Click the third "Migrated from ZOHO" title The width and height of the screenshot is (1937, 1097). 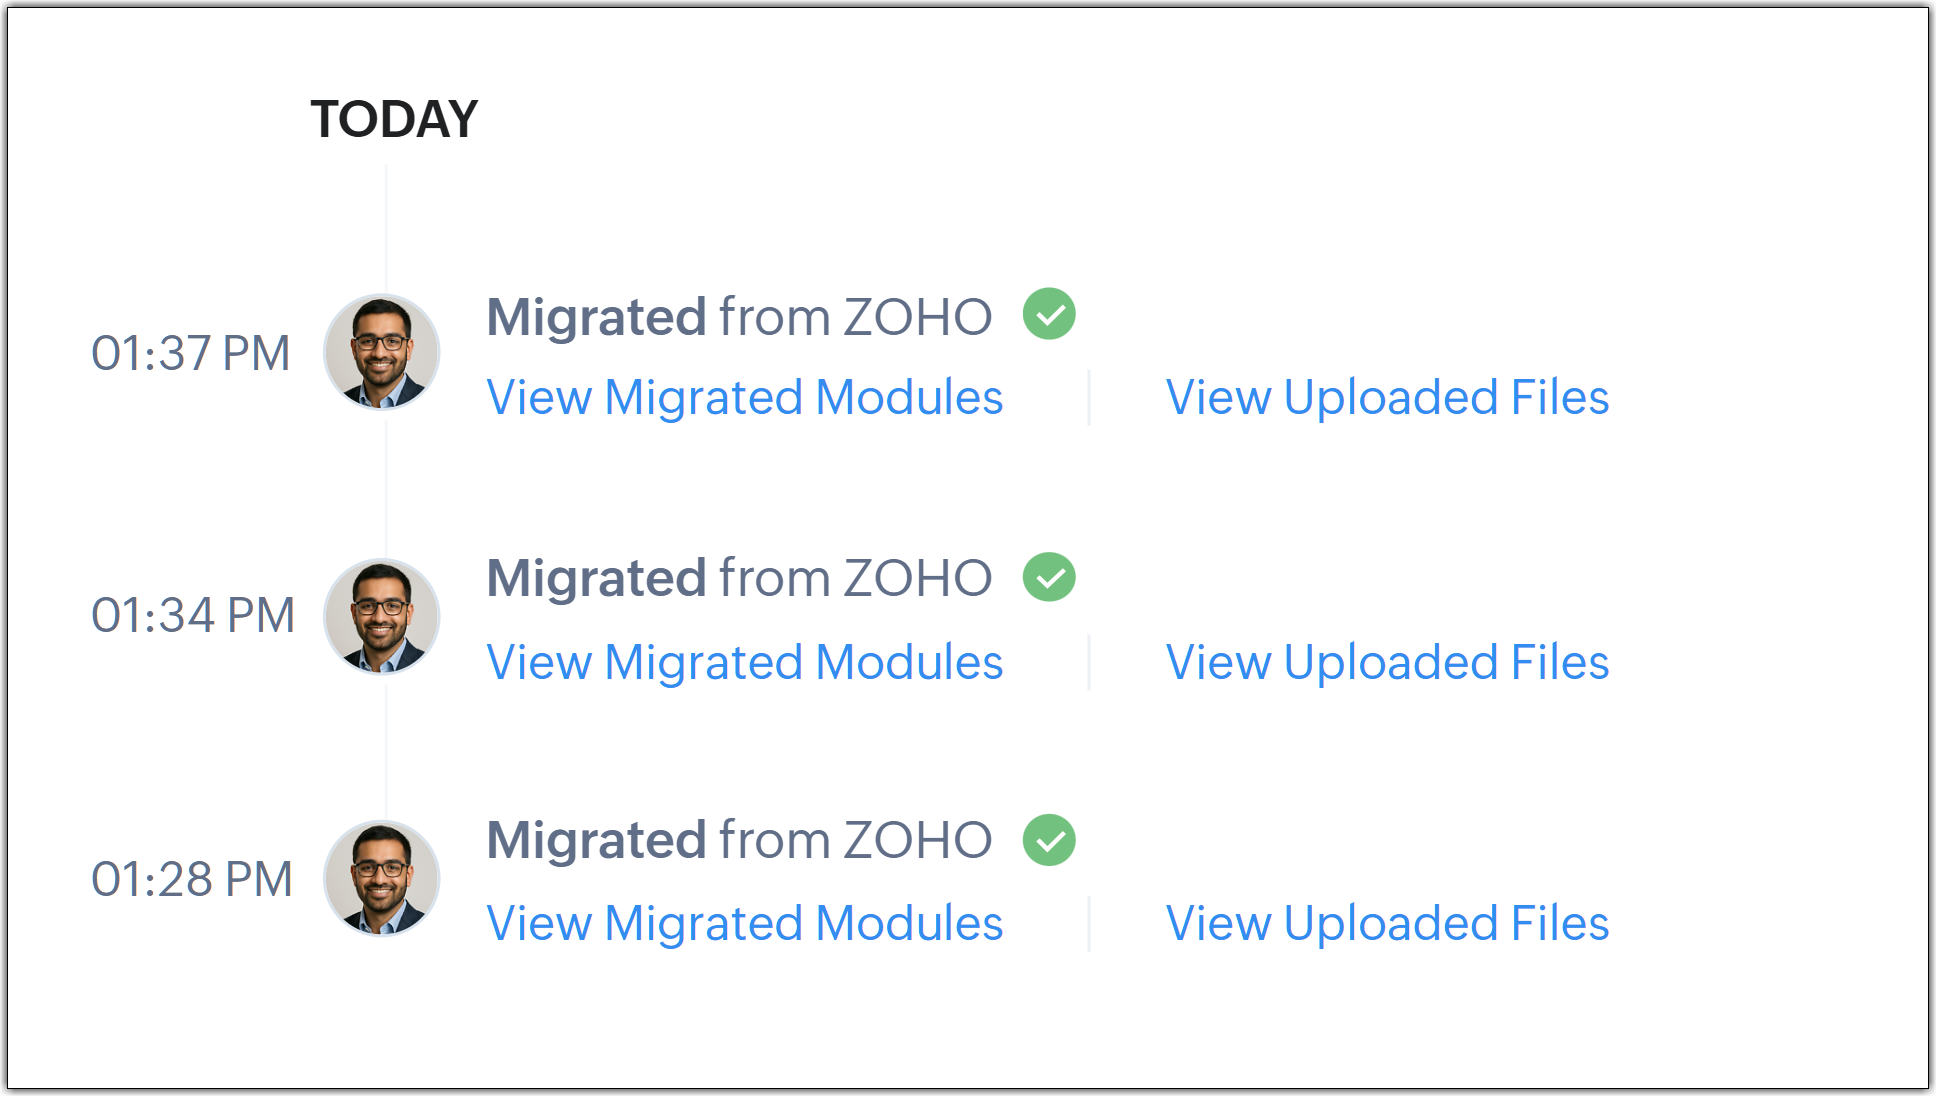coord(739,840)
